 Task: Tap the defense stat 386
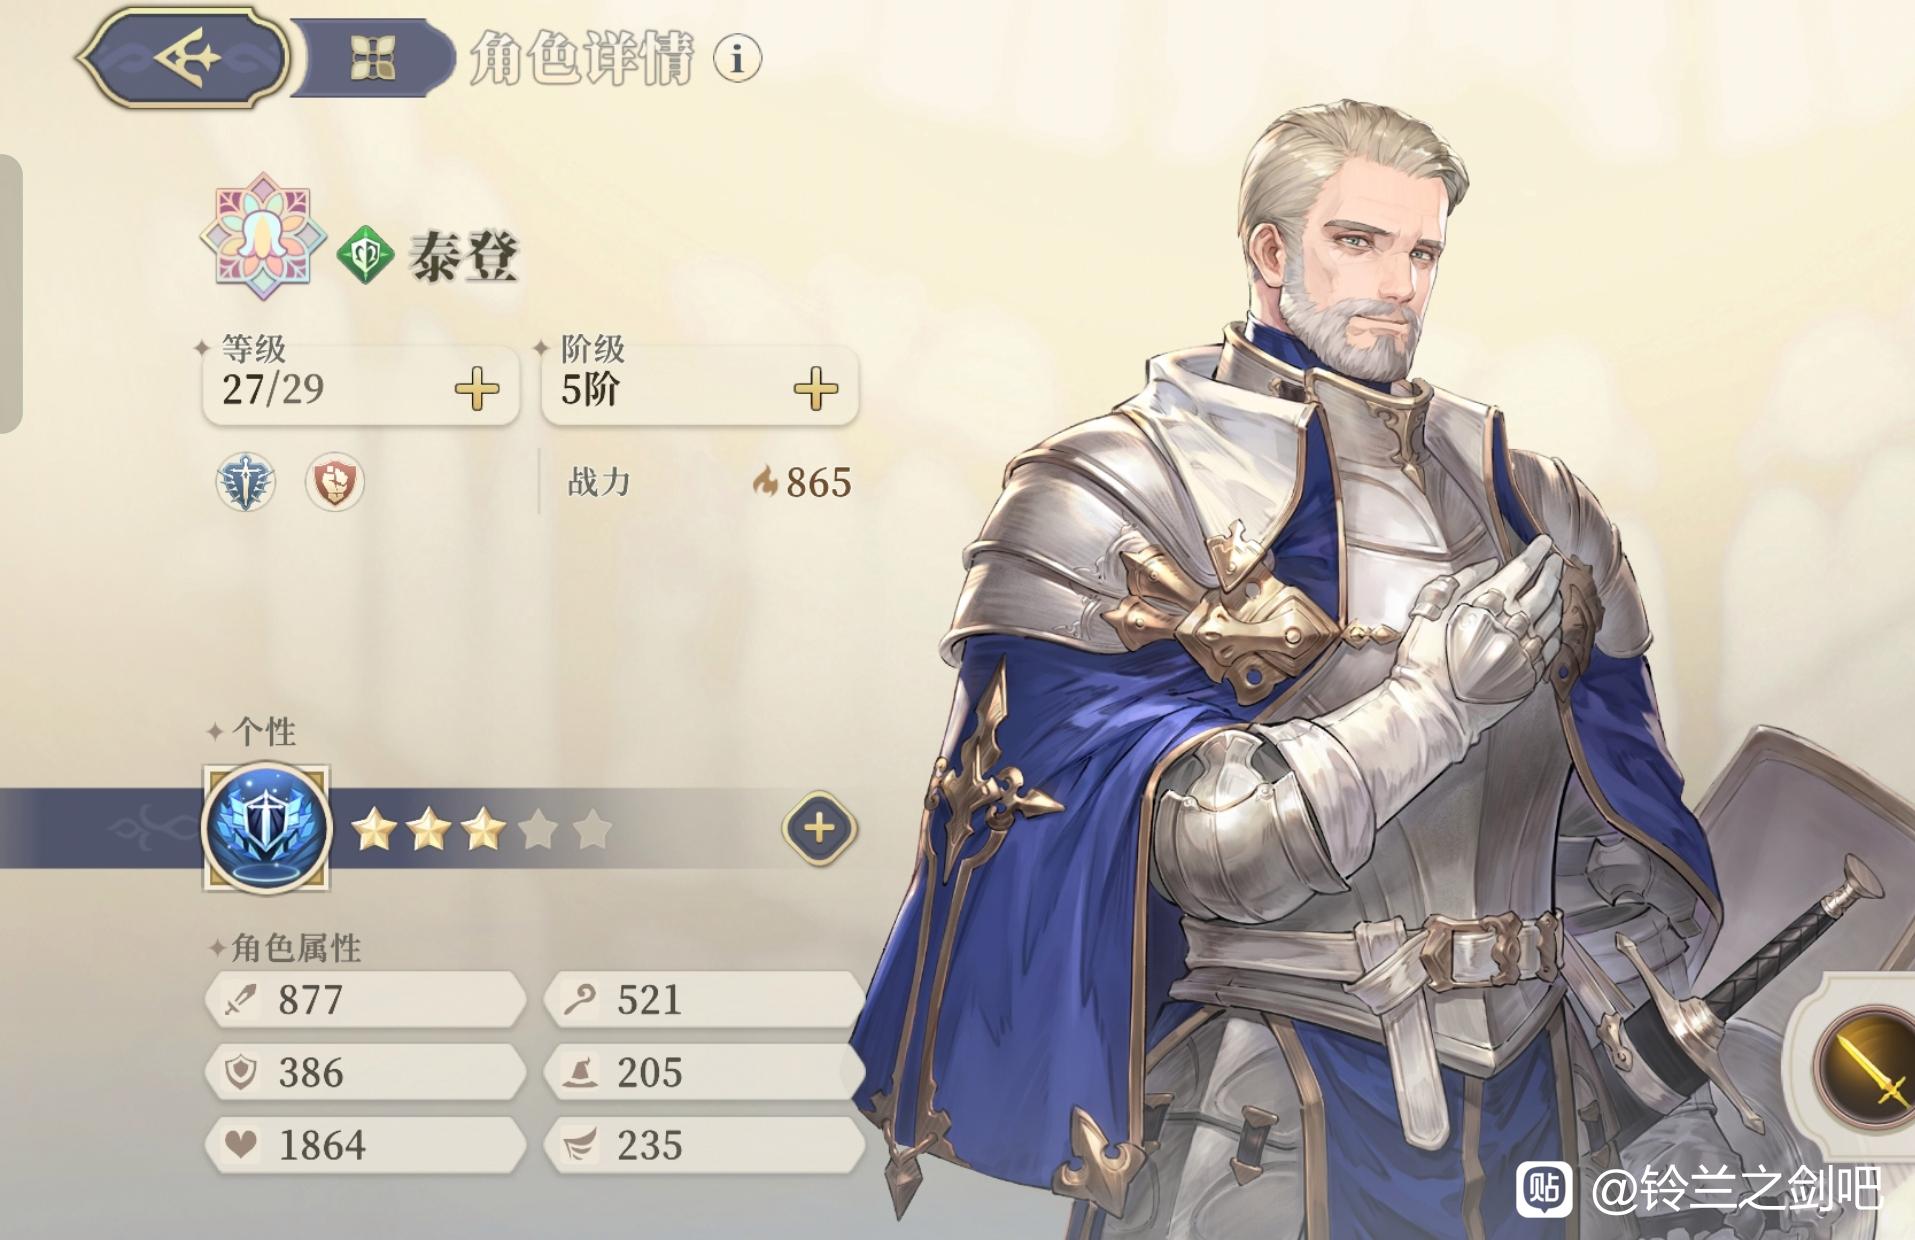[x=366, y=1072]
